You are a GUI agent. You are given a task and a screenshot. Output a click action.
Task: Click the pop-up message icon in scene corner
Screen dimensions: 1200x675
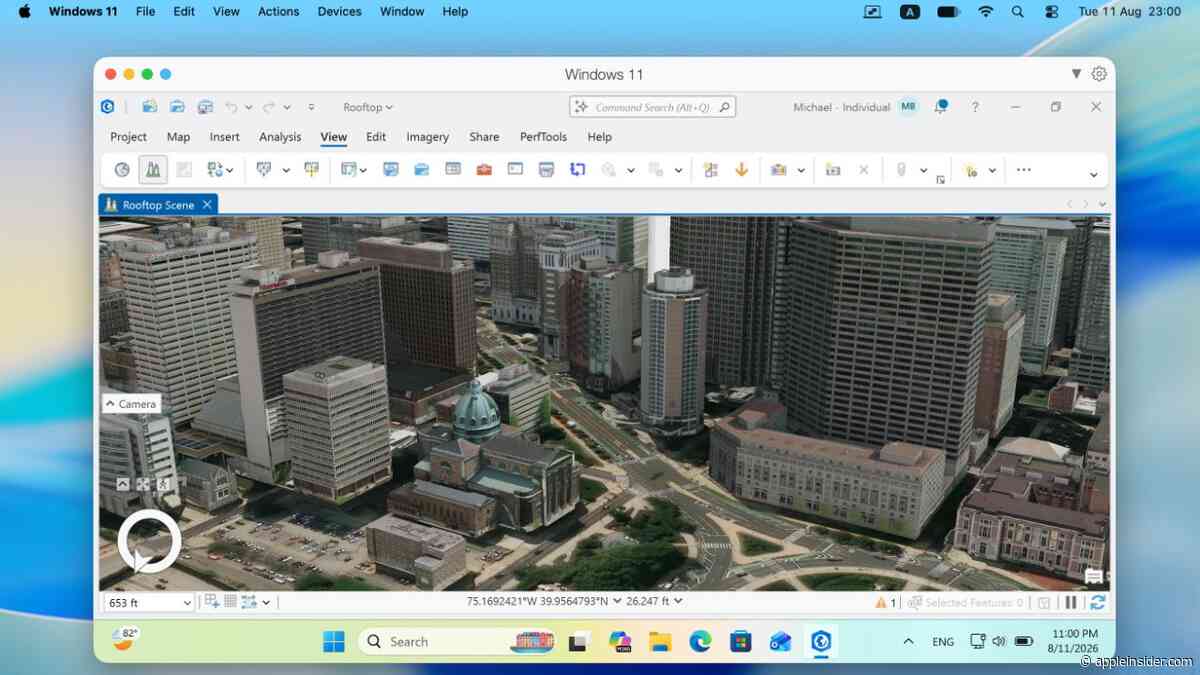[x=1094, y=577]
